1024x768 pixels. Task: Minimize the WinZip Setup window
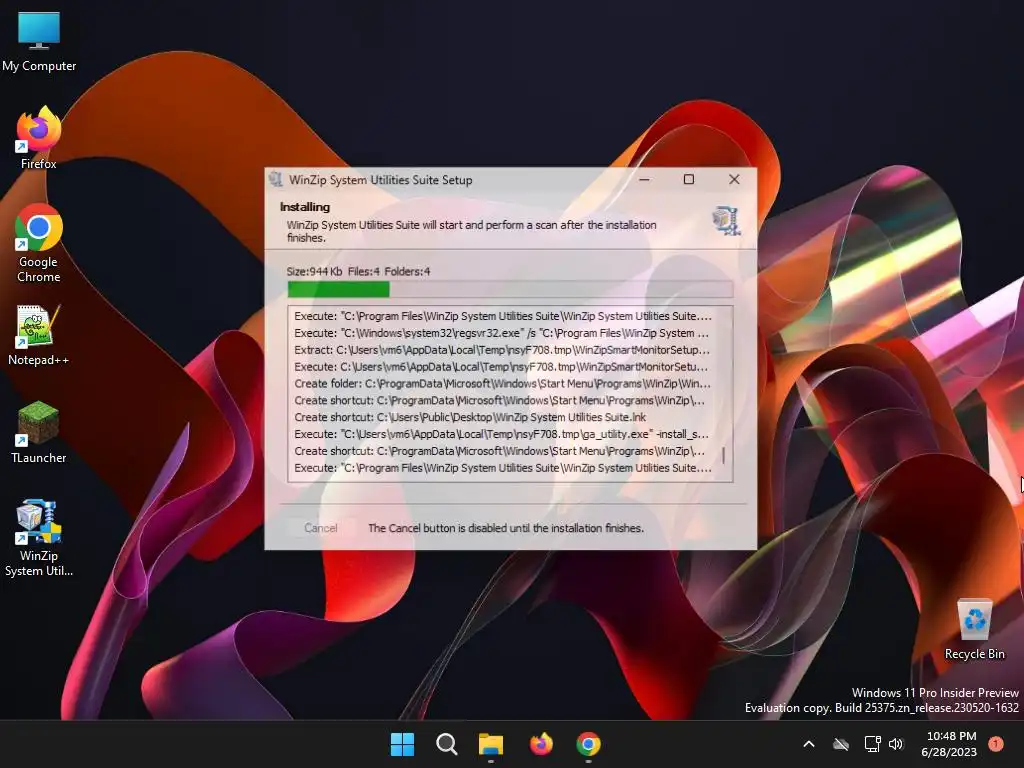(645, 180)
